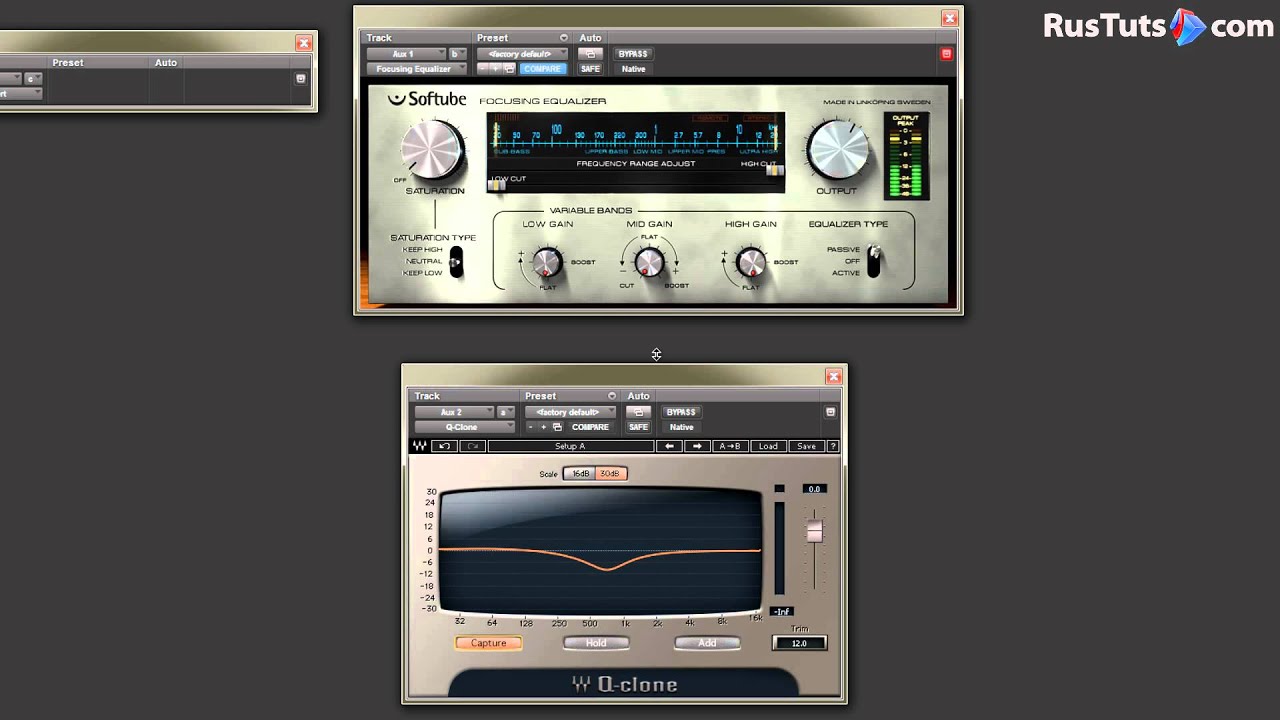Viewport: 1280px width, 720px height.
Task: Click the Trim value field showing 12.0
Action: 799,643
